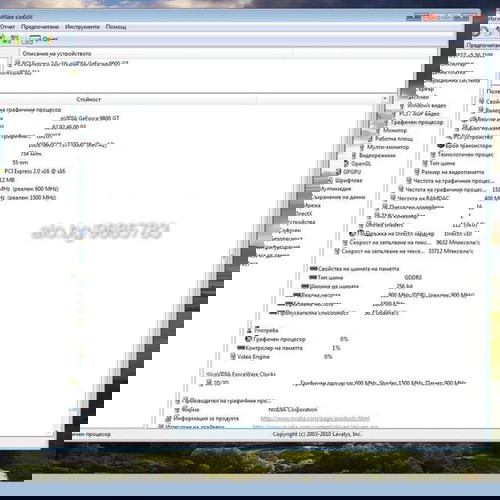Click the Video Engine usage row icon
This screenshot has height=500, width=500.
pyautogui.click(x=233, y=357)
